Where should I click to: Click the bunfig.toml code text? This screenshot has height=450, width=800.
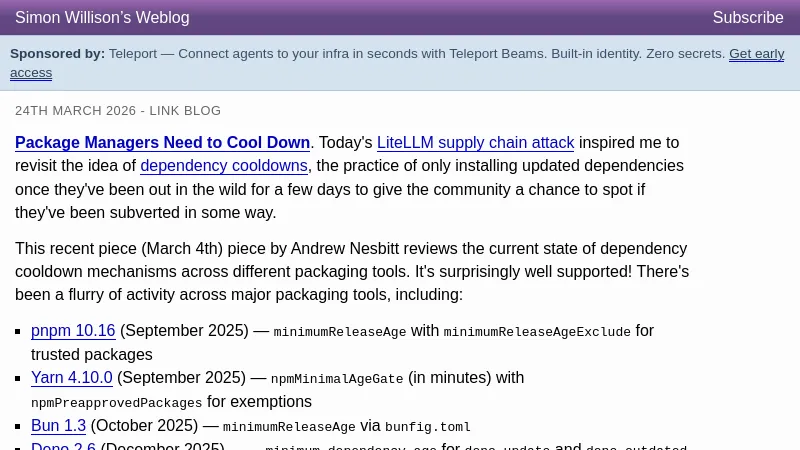(x=428, y=427)
